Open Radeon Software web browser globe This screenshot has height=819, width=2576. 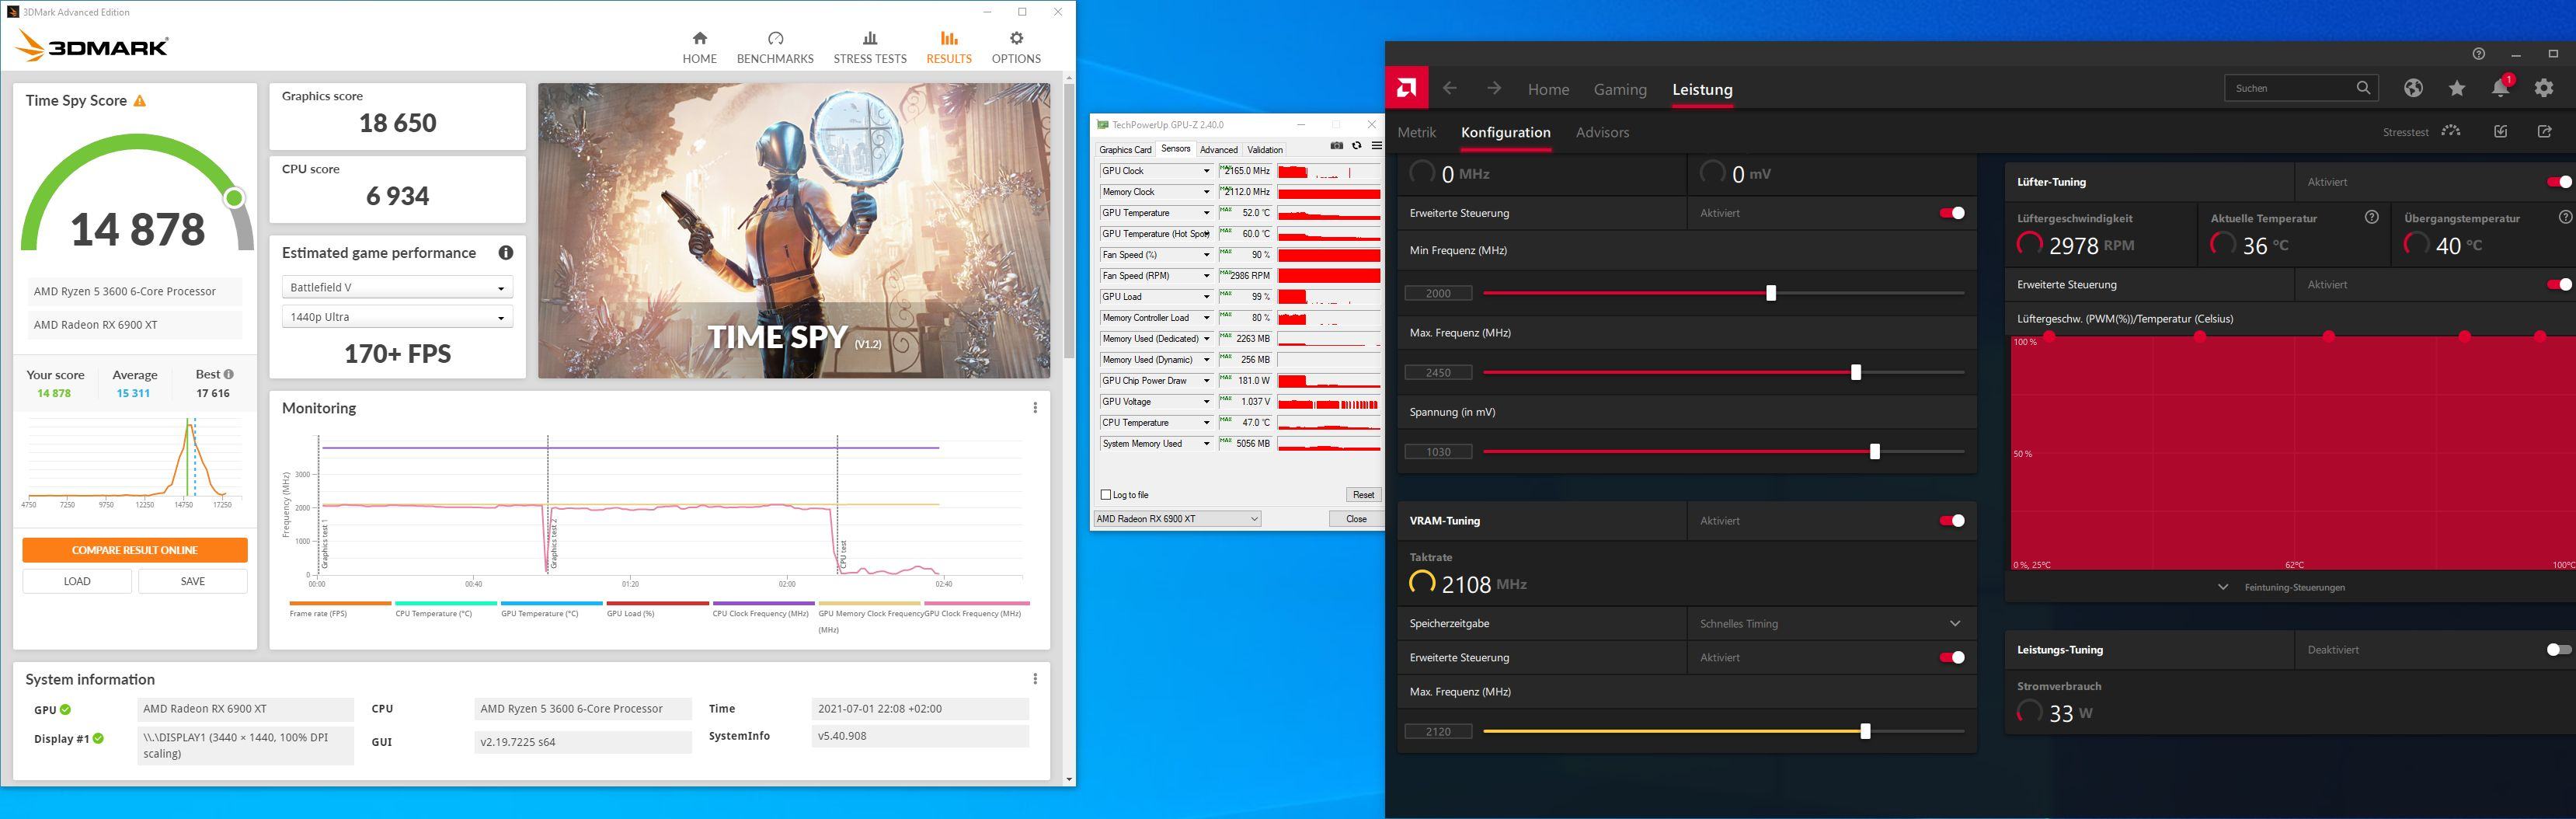[x=2413, y=88]
